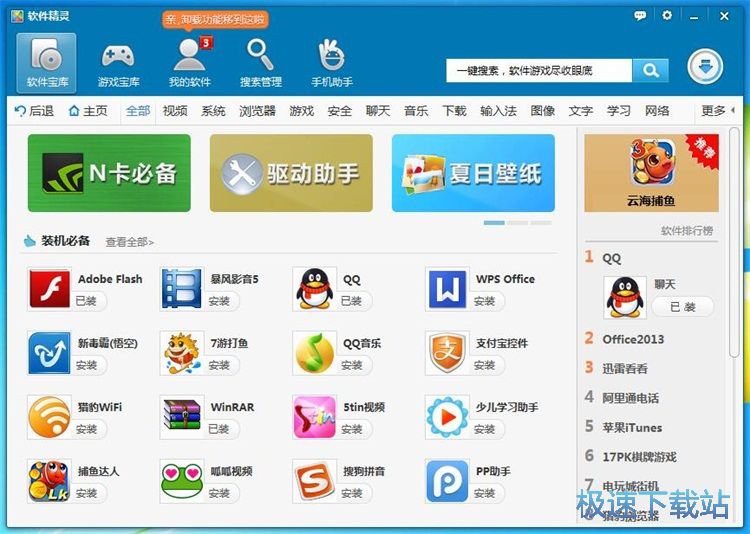Install QQ音乐 with its 安装 button

(x=352, y=365)
